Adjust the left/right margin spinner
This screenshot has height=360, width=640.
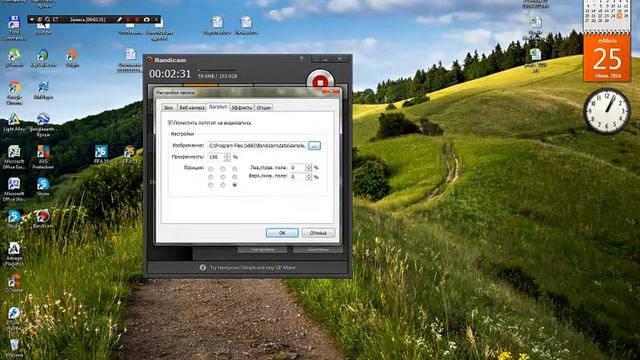click(309, 168)
